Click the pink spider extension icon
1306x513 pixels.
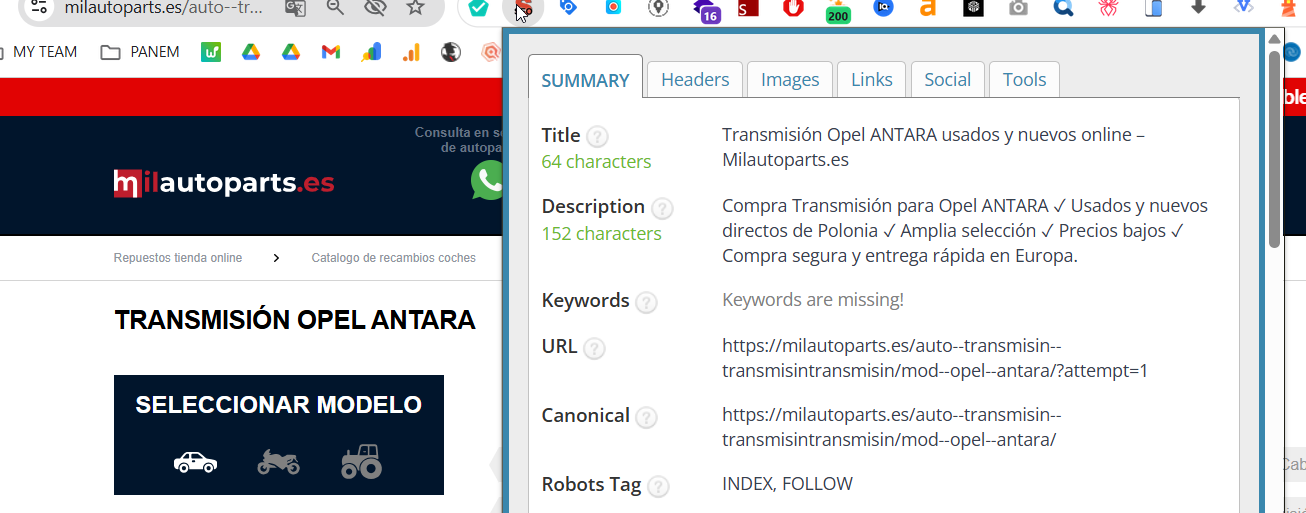[x=1108, y=8]
